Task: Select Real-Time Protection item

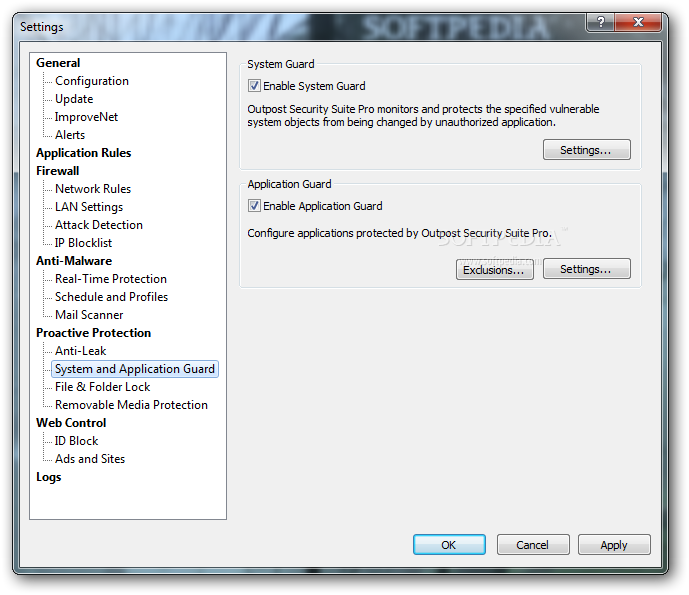Action: (x=111, y=279)
